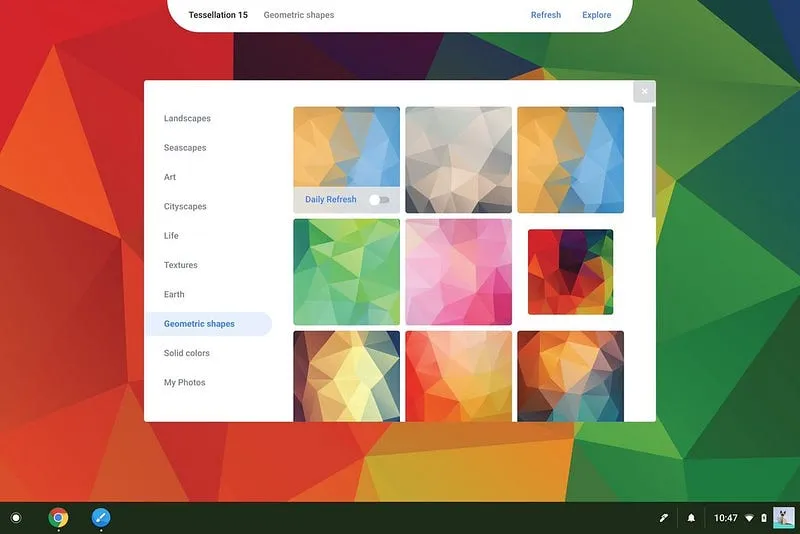Click the blue wallpaper picker app icon
The width and height of the screenshot is (800, 534).
(x=101, y=517)
